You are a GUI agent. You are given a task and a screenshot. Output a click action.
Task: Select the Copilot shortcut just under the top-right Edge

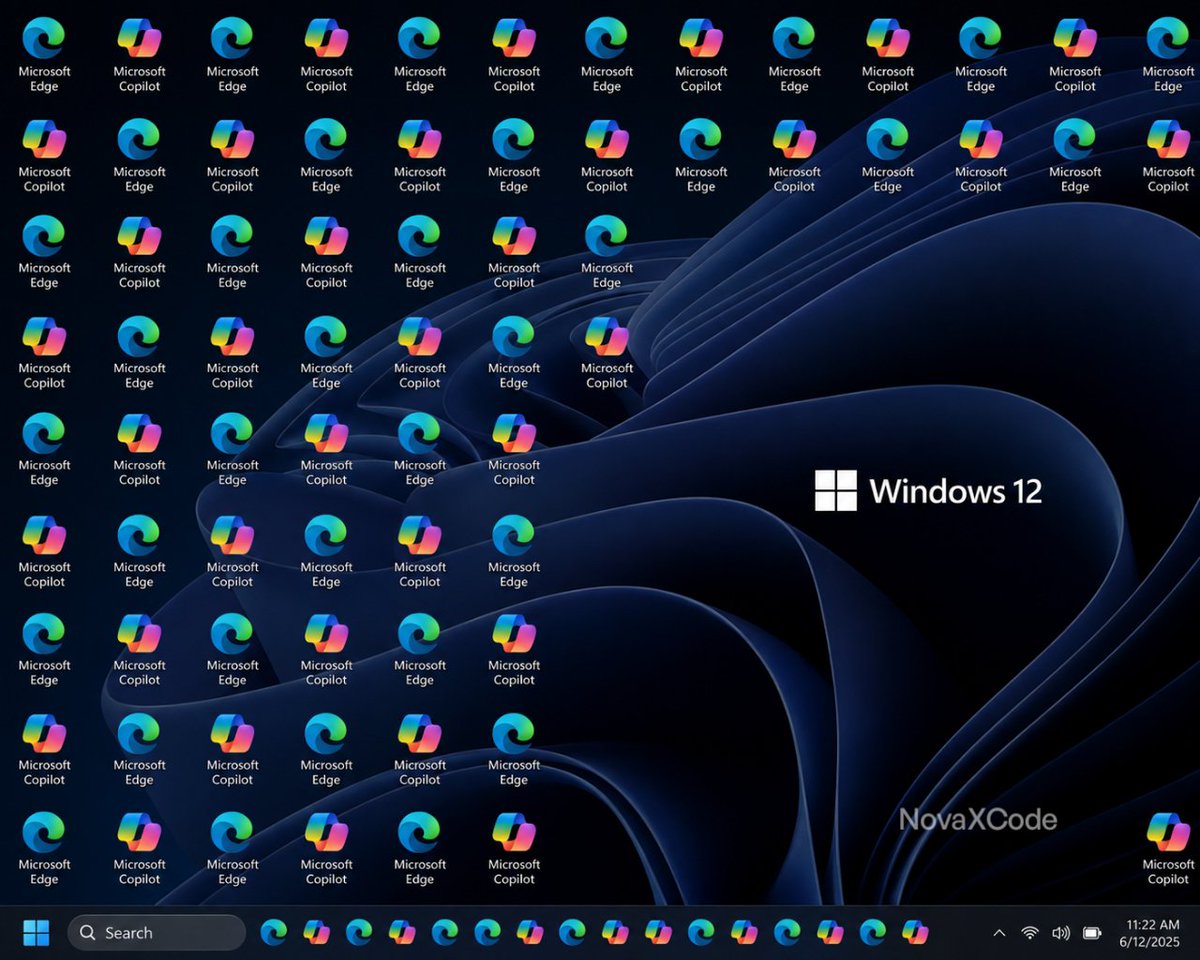[1168, 155]
